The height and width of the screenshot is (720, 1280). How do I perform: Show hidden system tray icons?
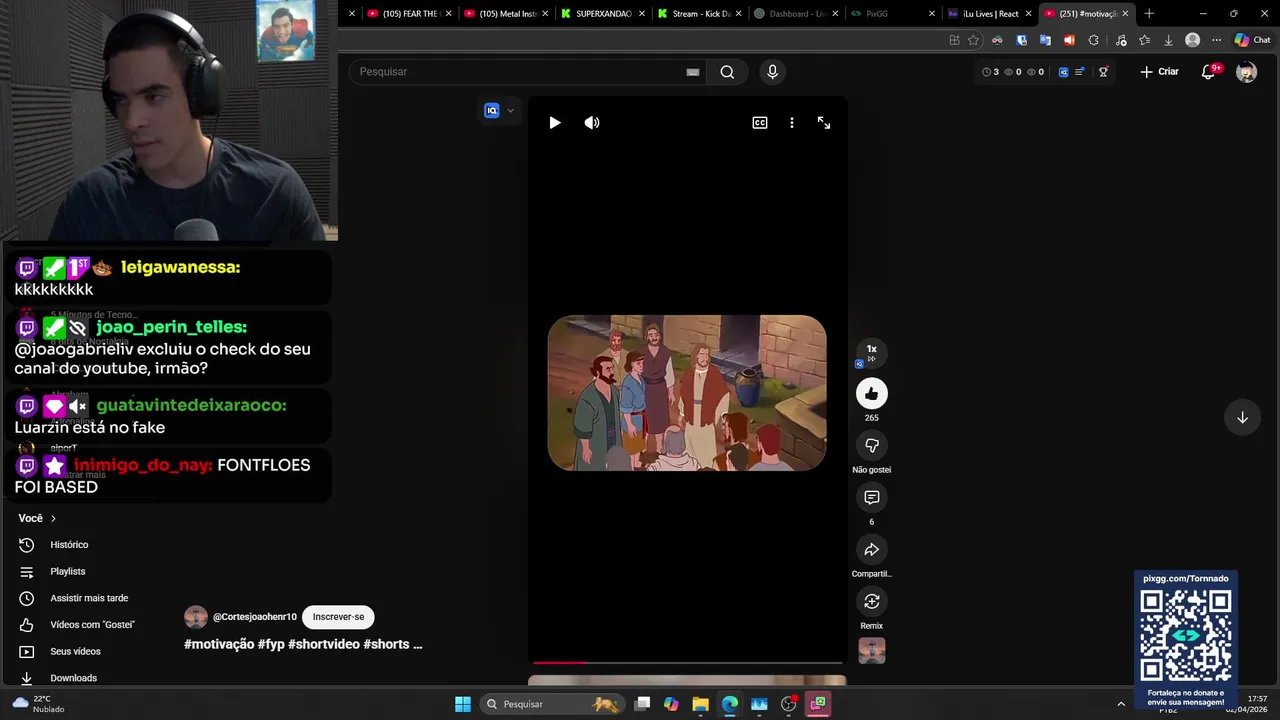tap(1120, 704)
